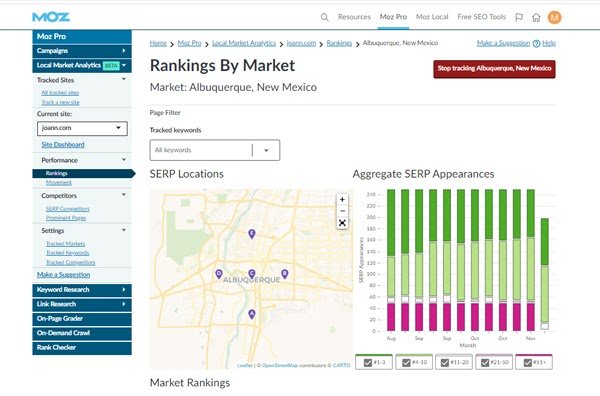Select map pin B
The width and height of the screenshot is (600, 396).
(284, 274)
